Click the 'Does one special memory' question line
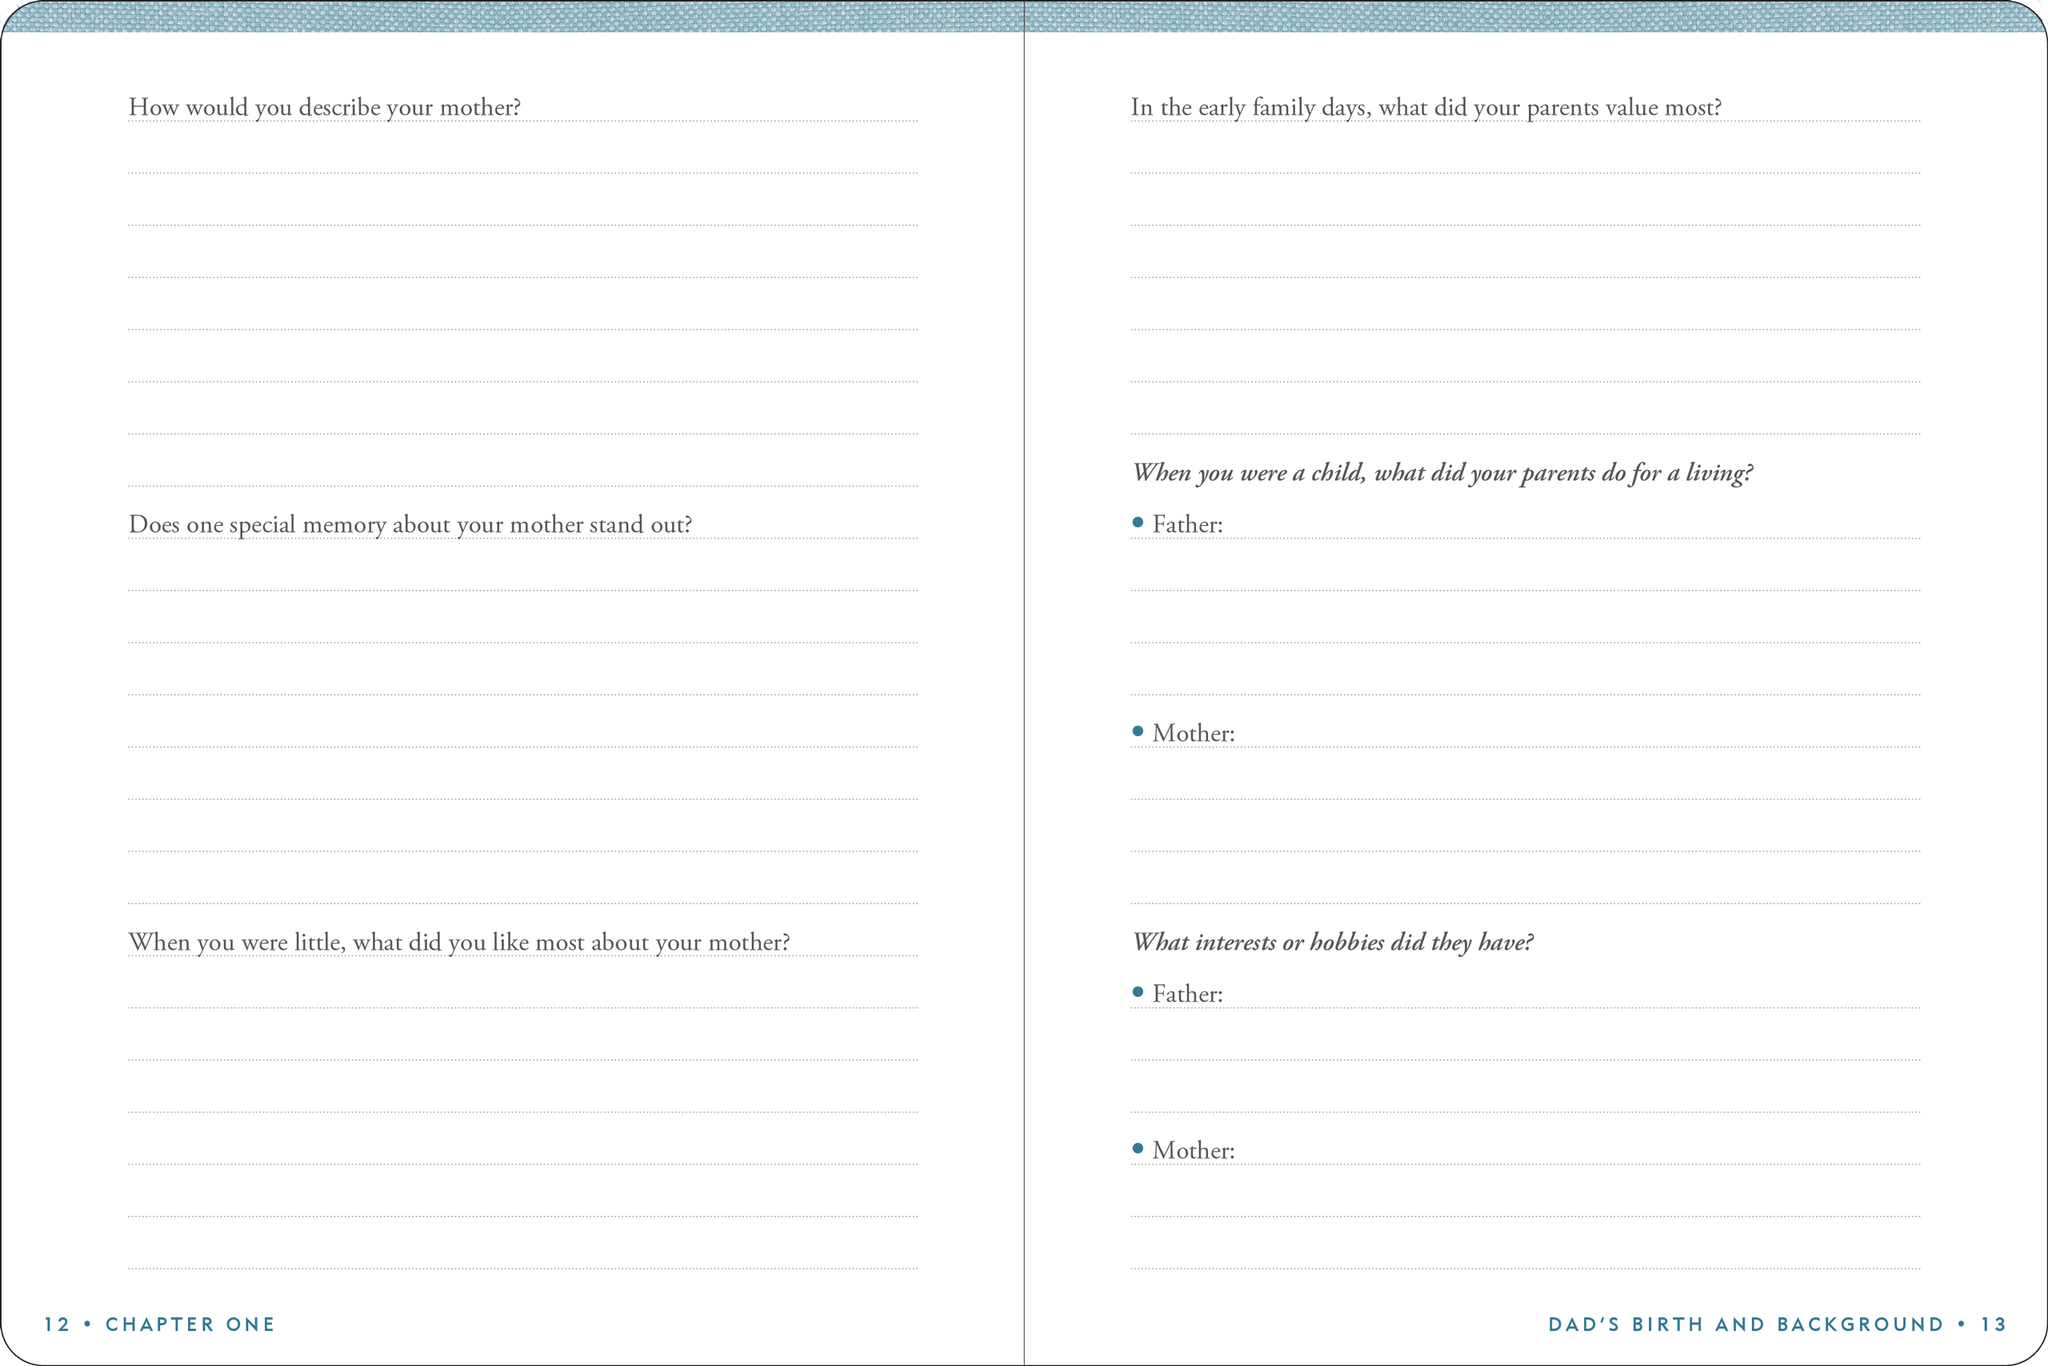Screen dimensions: 2048x1366 point(410,525)
